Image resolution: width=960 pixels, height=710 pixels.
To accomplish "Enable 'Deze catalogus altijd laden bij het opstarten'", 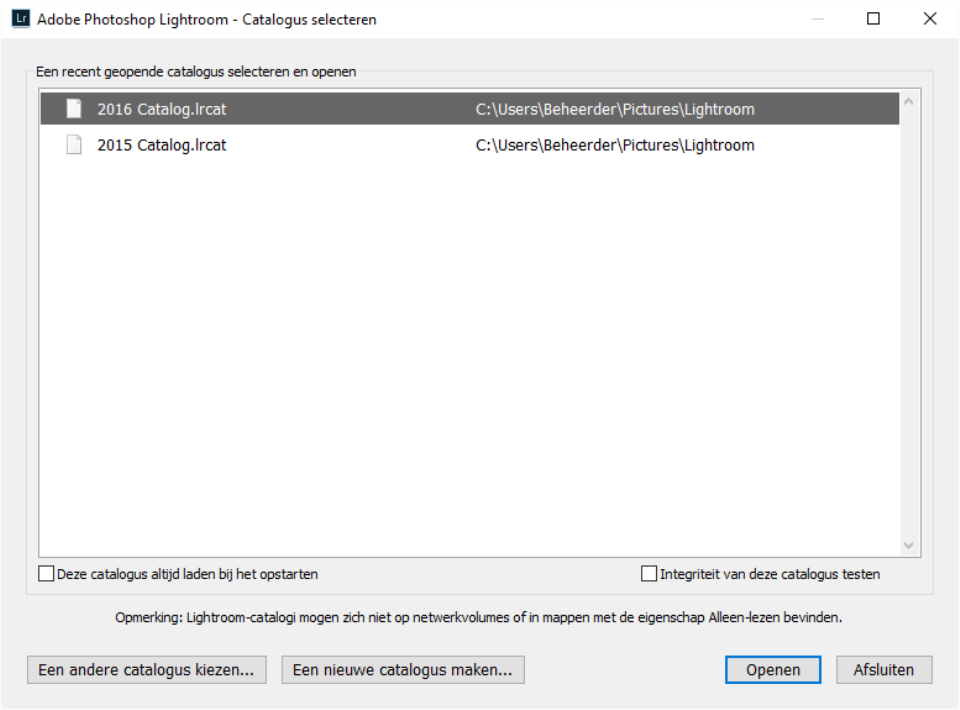I will (46, 574).
